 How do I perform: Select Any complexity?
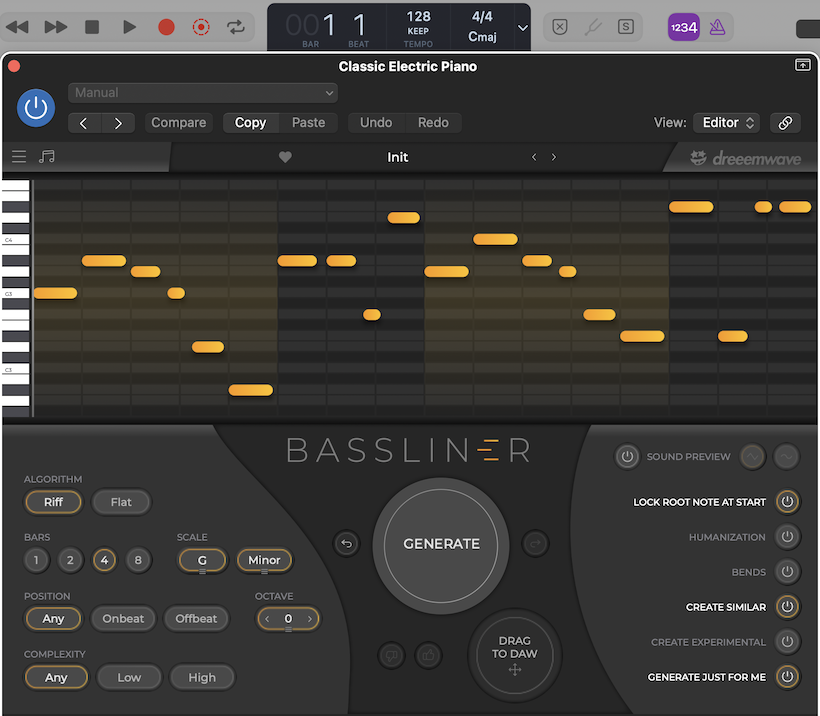[x=56, y=677]
